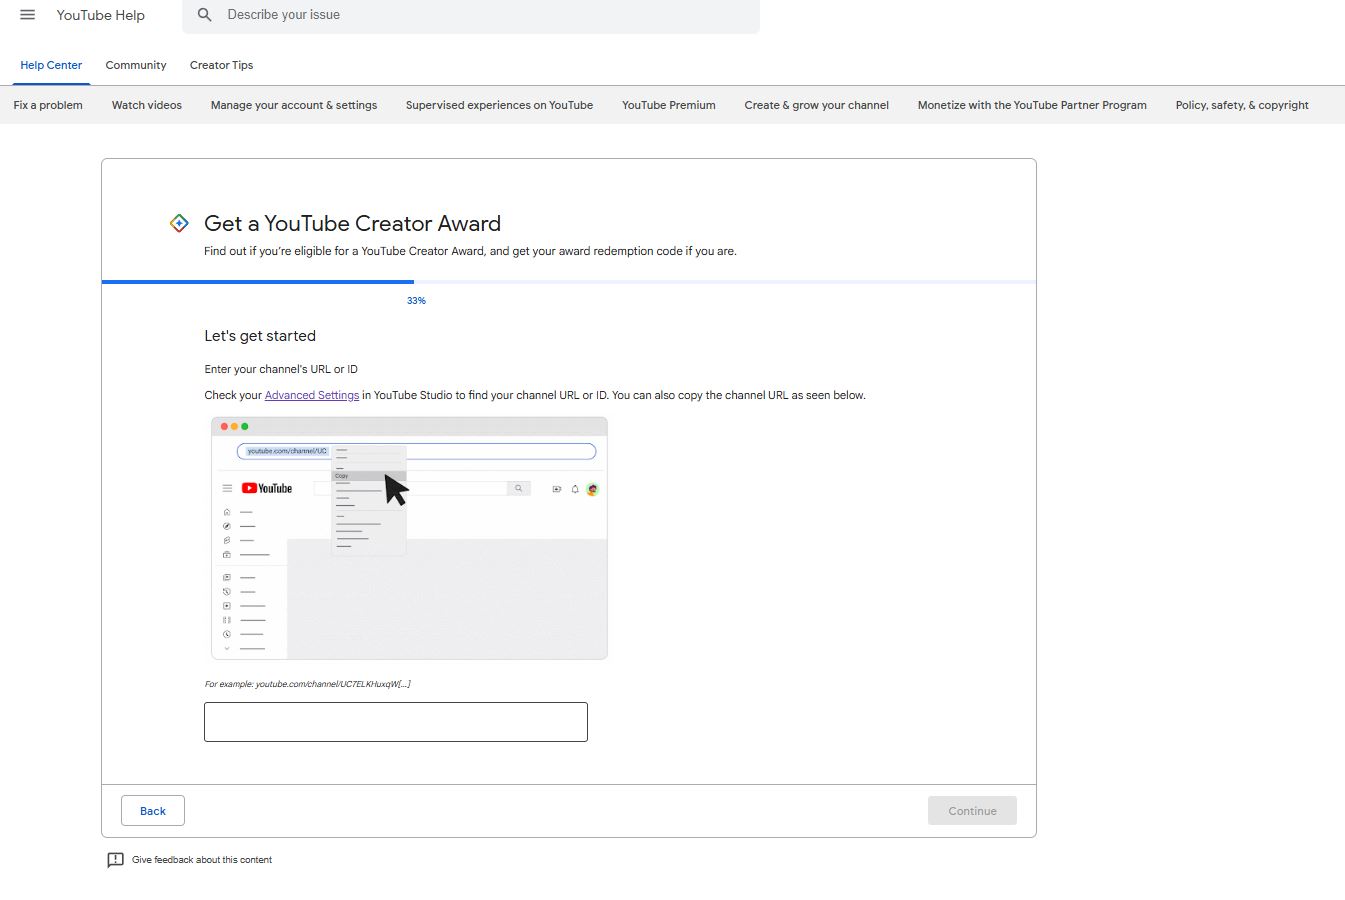Click the Creator Award diamond icon
This screenshot has width=1345, height=900.
pos(179,223)
